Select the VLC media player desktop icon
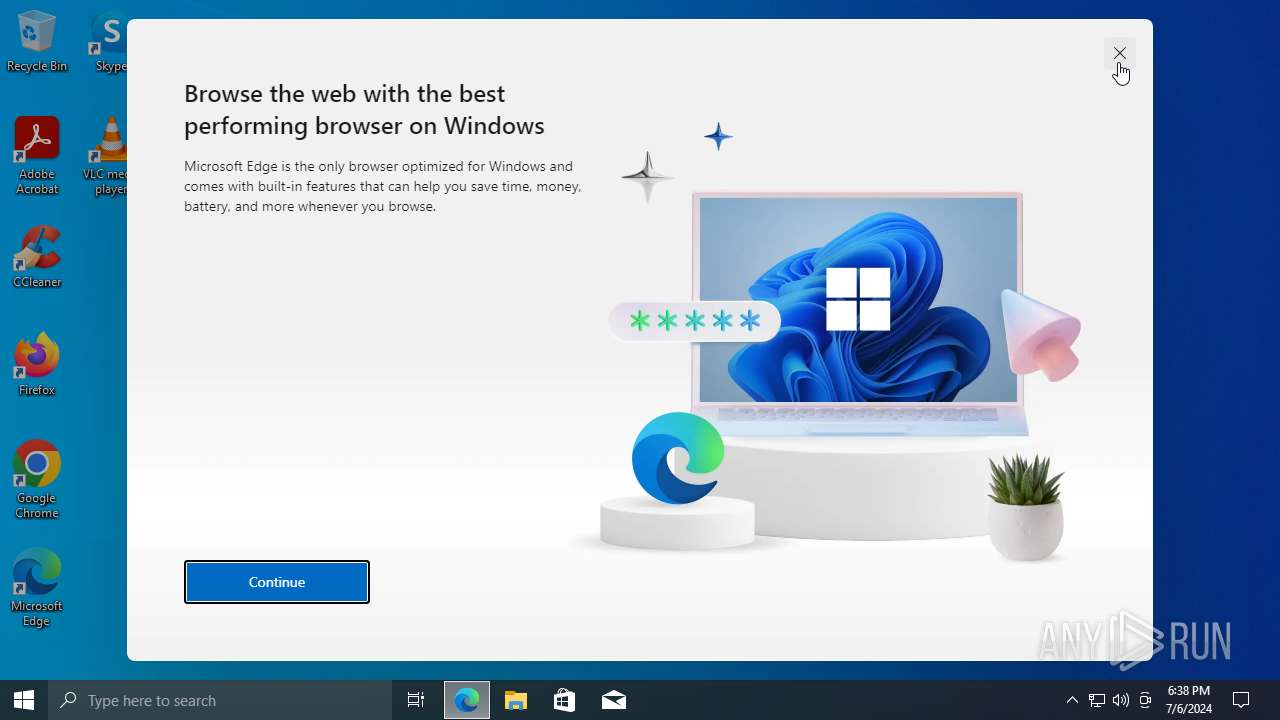The image size is (1280, 720). [107, 155]
